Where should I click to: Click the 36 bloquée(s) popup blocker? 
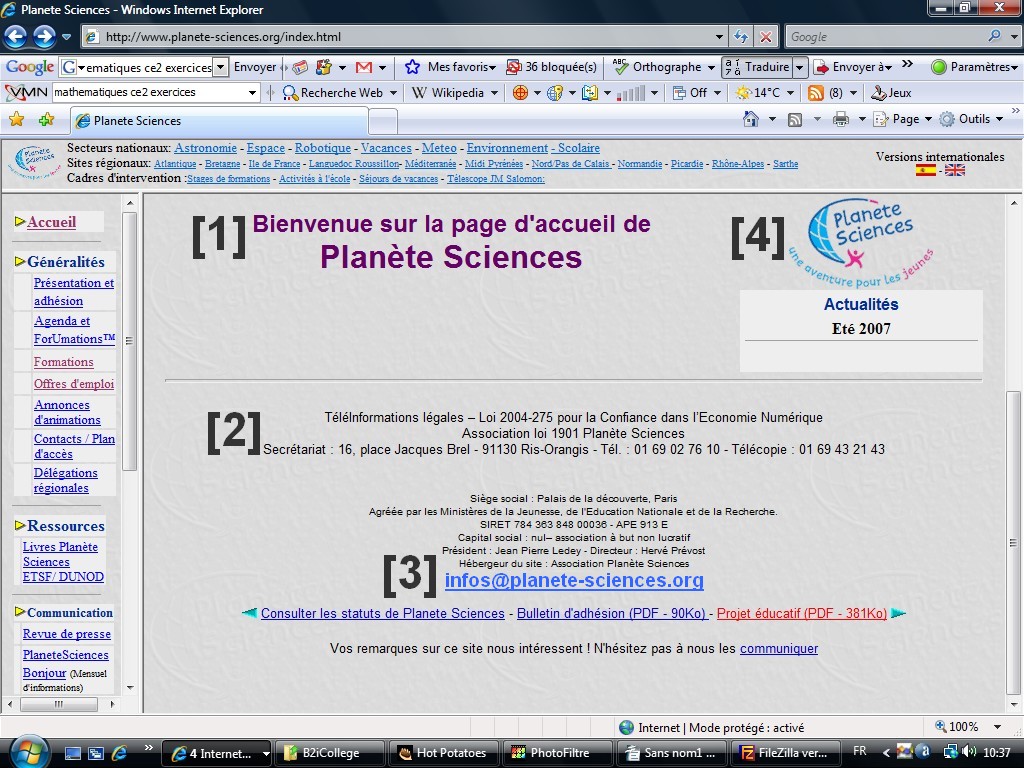(552, 67)
